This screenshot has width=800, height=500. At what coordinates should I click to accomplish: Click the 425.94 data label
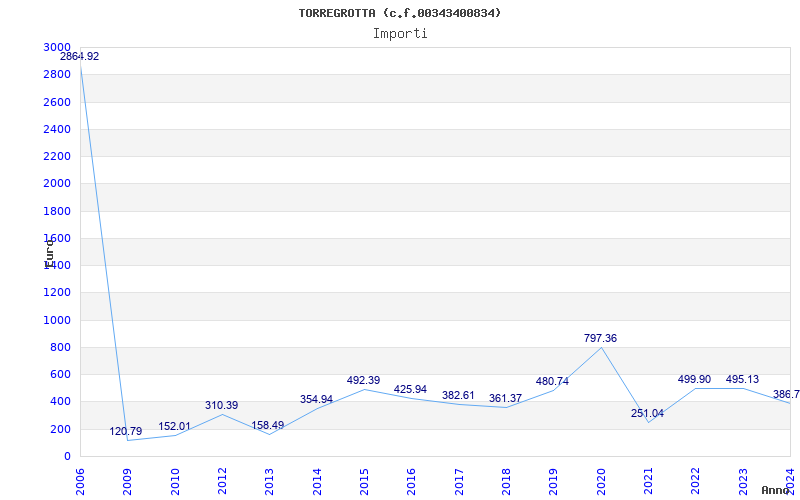[410, 390]
